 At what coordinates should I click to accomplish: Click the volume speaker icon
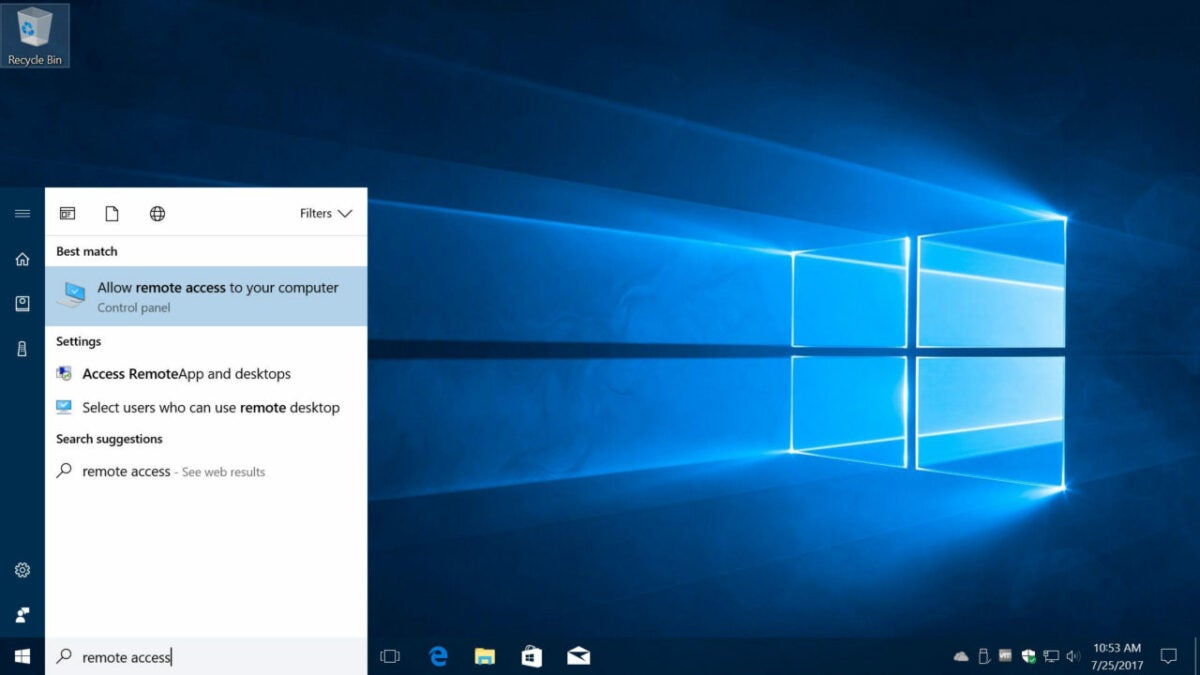1073,656
